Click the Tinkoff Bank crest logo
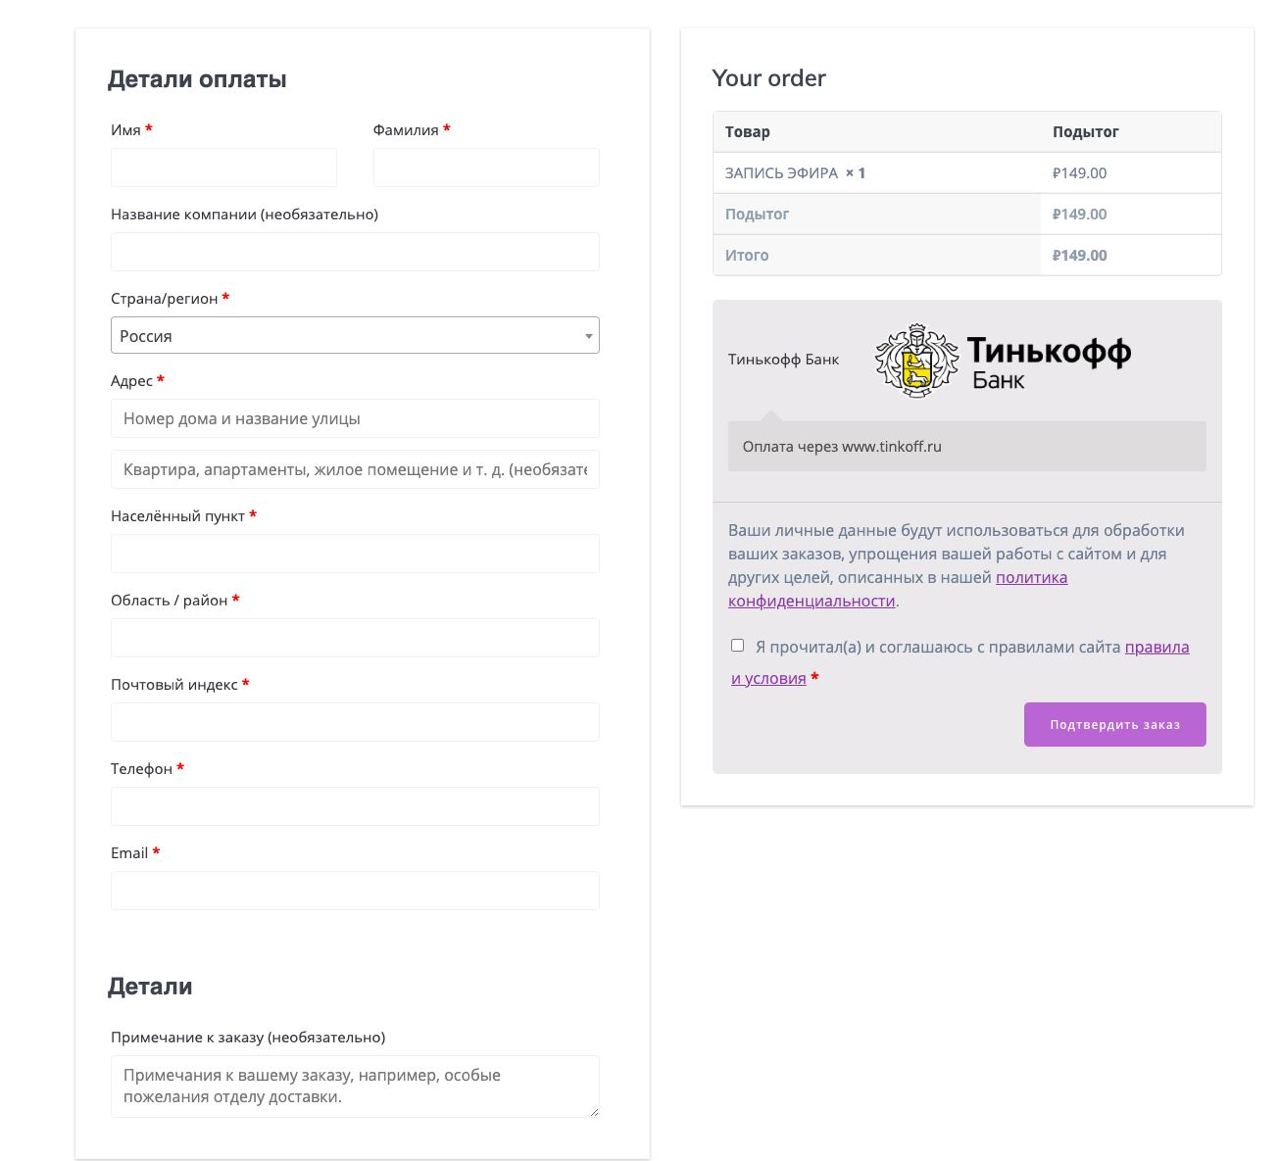Screen dimensions: 1280x1161 coord(916,360)
